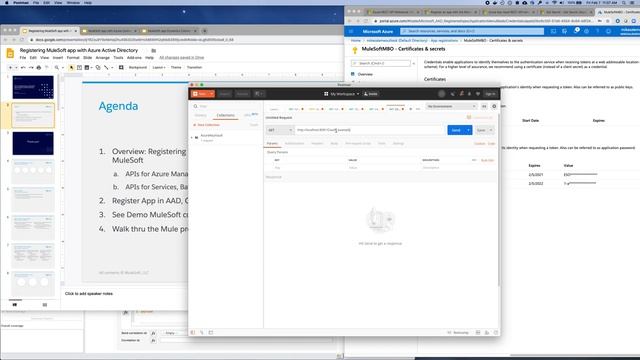Select the text box tool in Slides toolbar

(x=79, y=67)
